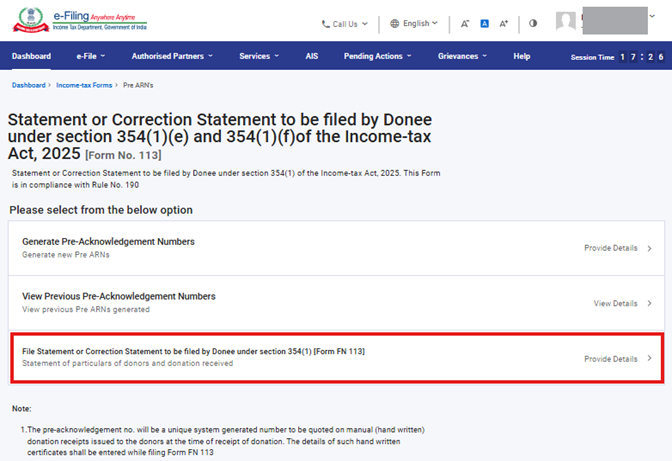Viewport: 672px width, 461px height.
Task: Open the Call Us dropdown
Action: click(x=344, y=23)
